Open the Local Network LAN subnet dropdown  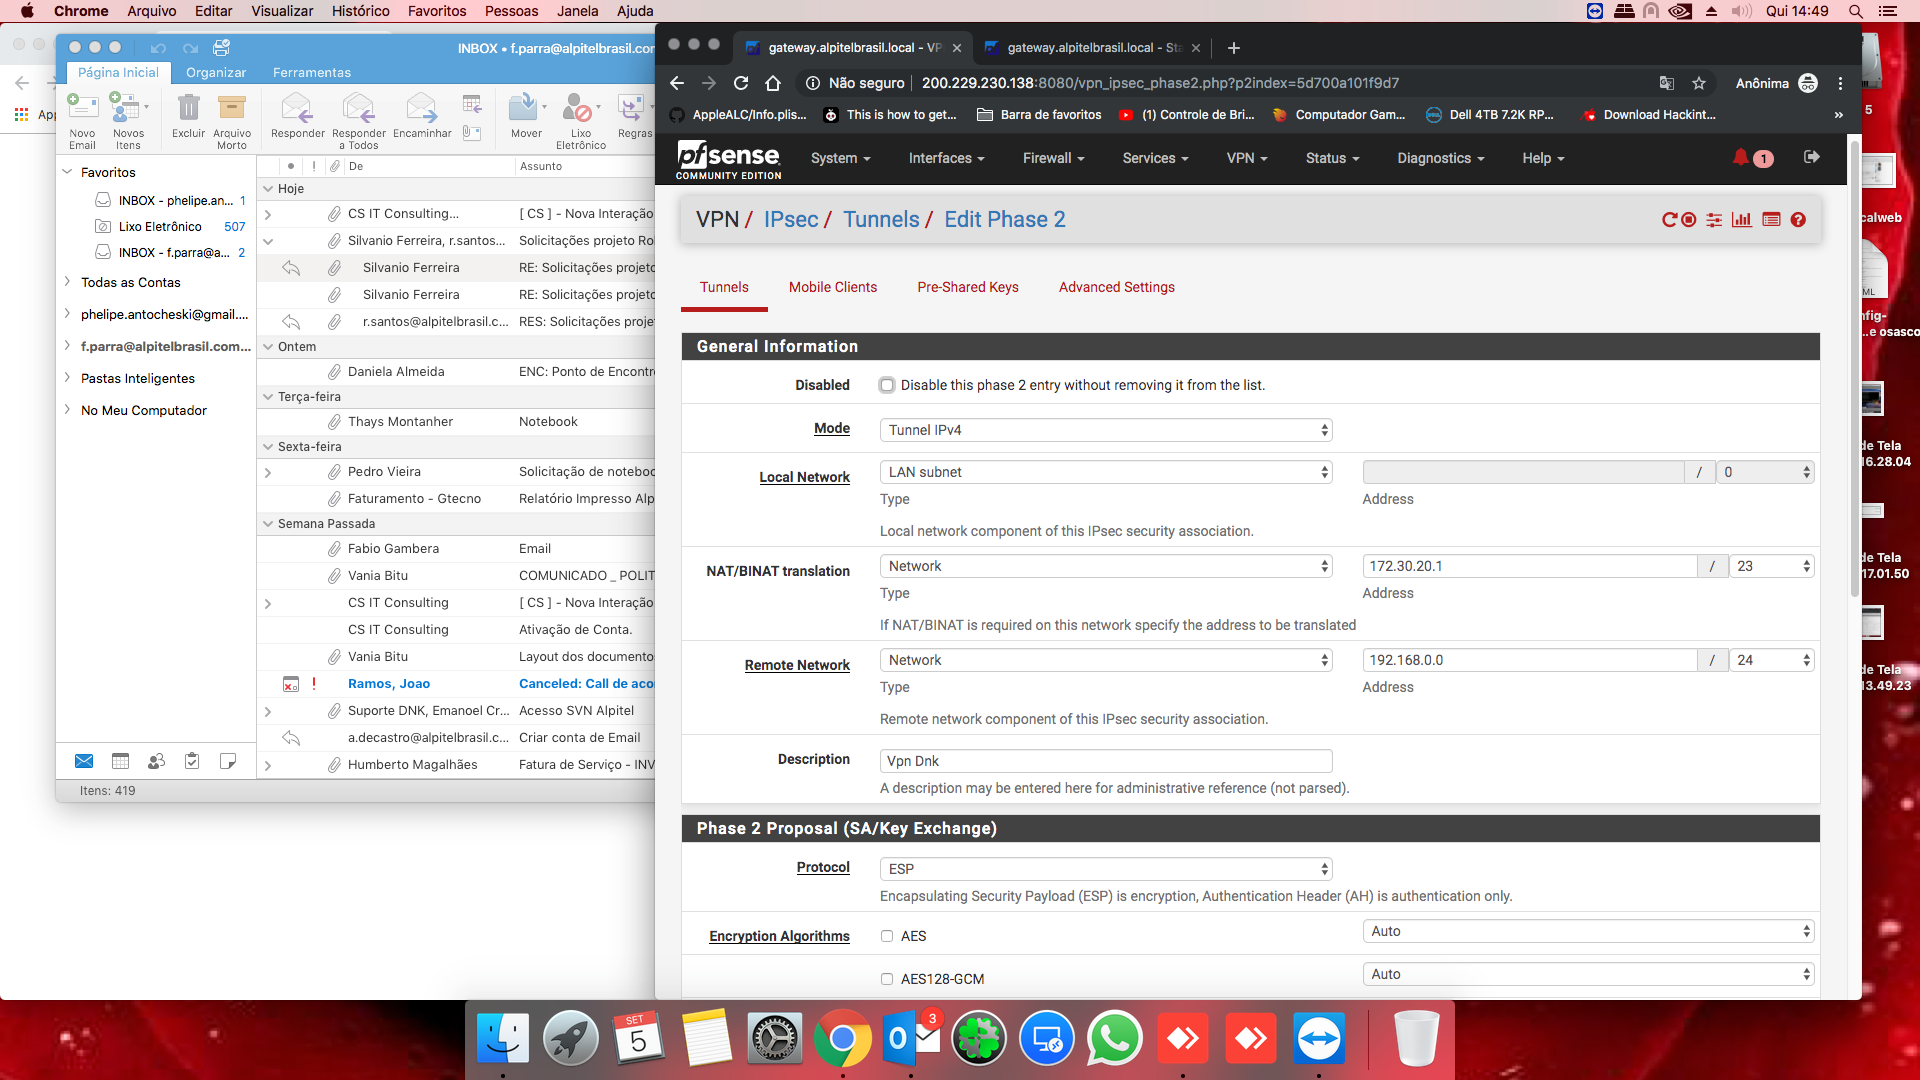click(x=1105, y=472)
